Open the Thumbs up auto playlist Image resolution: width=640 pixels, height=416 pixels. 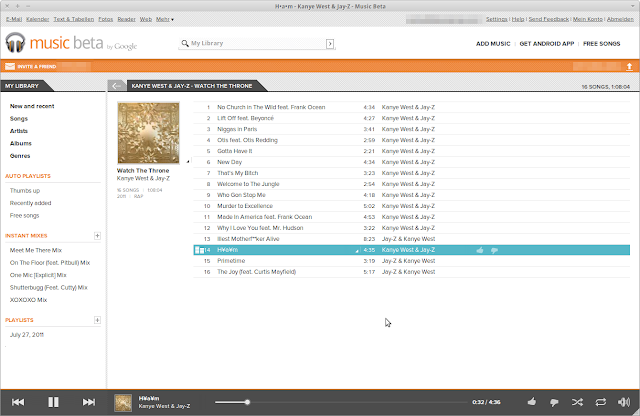[x=25, y=191]
